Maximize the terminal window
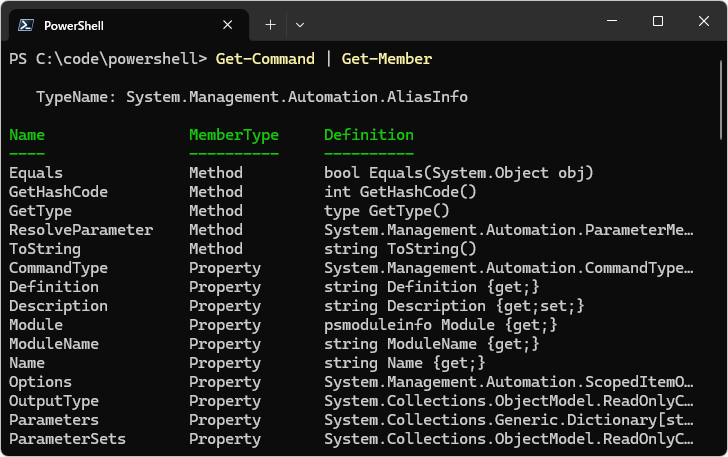This screenshot has width=728, height=457. [657, 22]
